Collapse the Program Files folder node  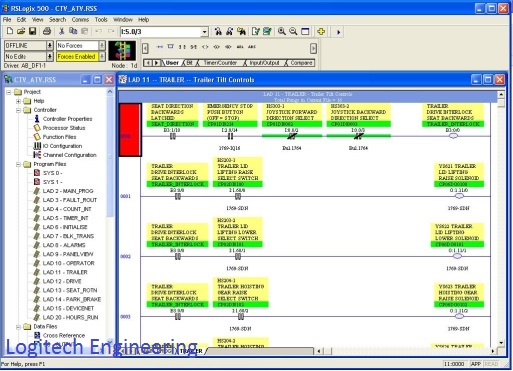(x=18, y=164)
